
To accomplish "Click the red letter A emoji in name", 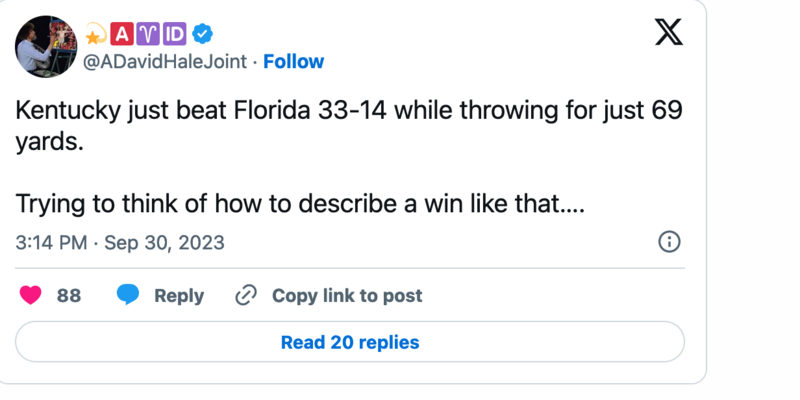I will [121, 34].
